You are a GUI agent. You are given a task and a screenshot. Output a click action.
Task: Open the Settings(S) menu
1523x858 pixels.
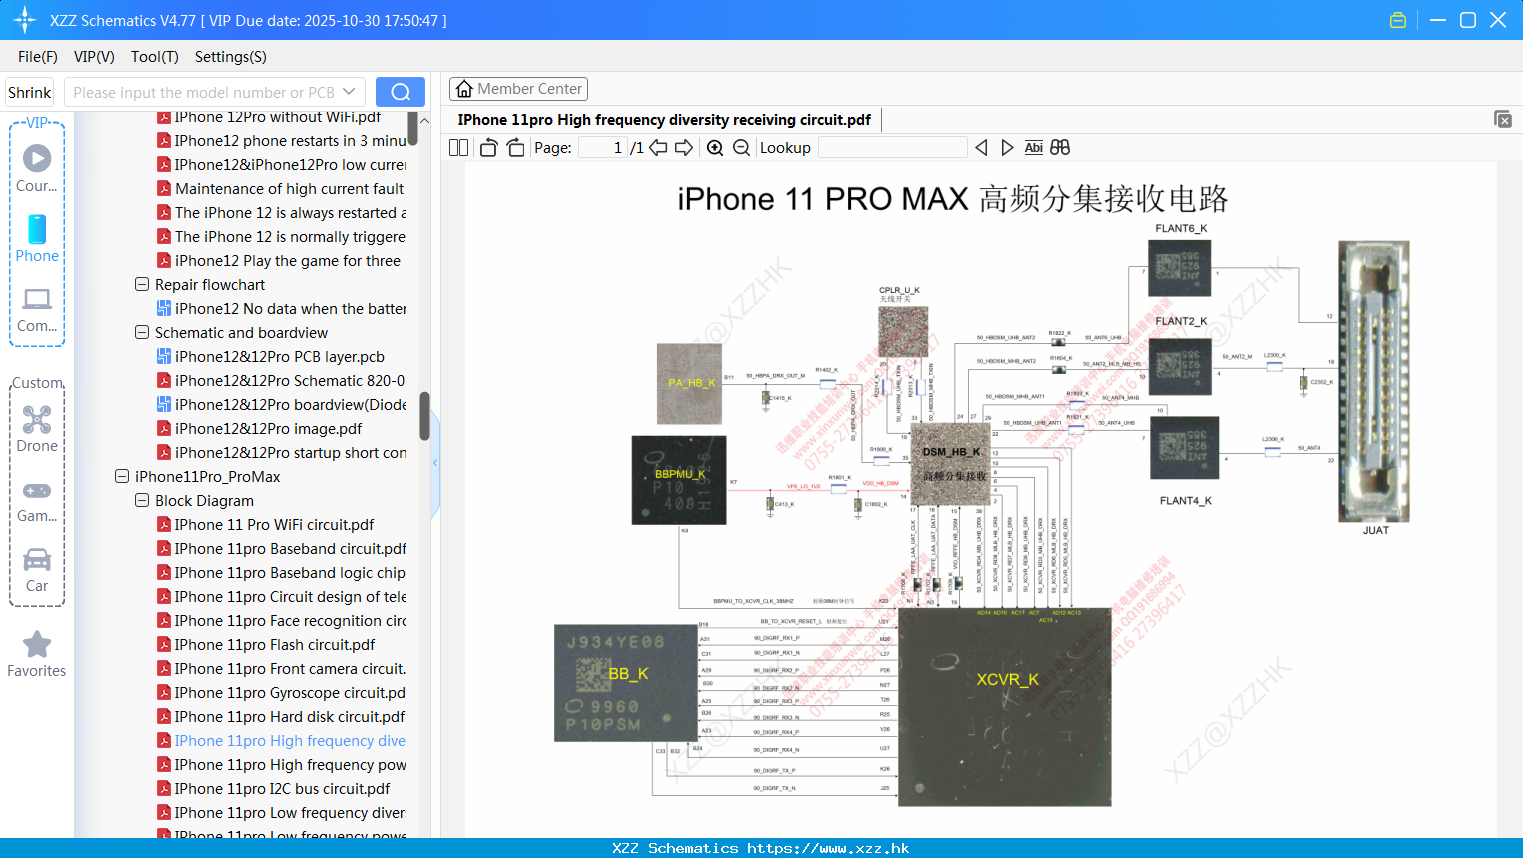(231, 57)
